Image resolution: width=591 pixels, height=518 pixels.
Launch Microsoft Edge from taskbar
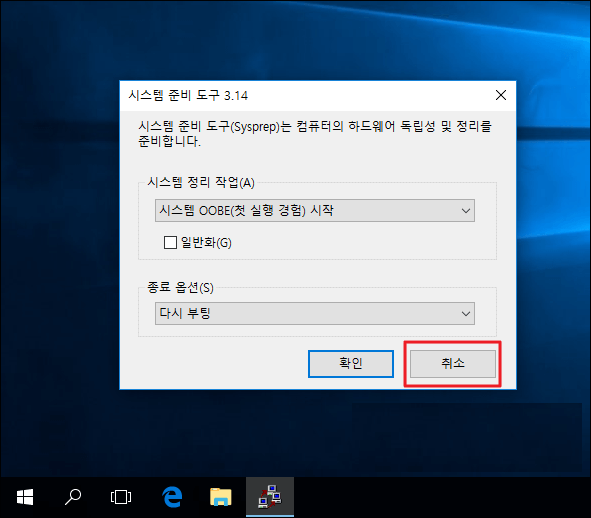click(172, 497)
